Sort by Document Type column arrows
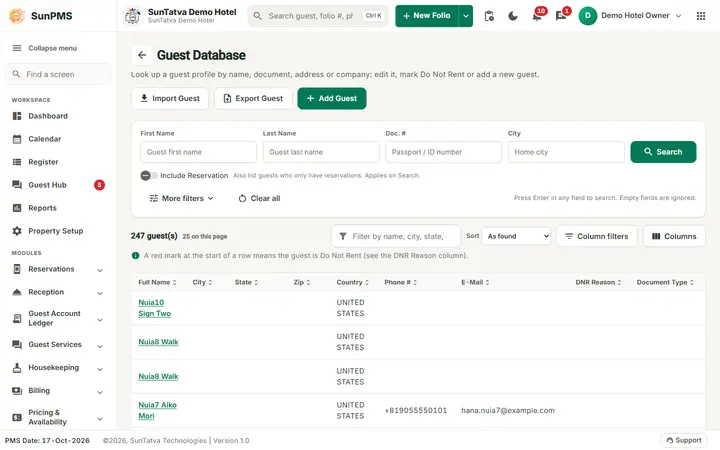This screenshot has width=720, height=450. pyautogui.click(x=692, y=282)
